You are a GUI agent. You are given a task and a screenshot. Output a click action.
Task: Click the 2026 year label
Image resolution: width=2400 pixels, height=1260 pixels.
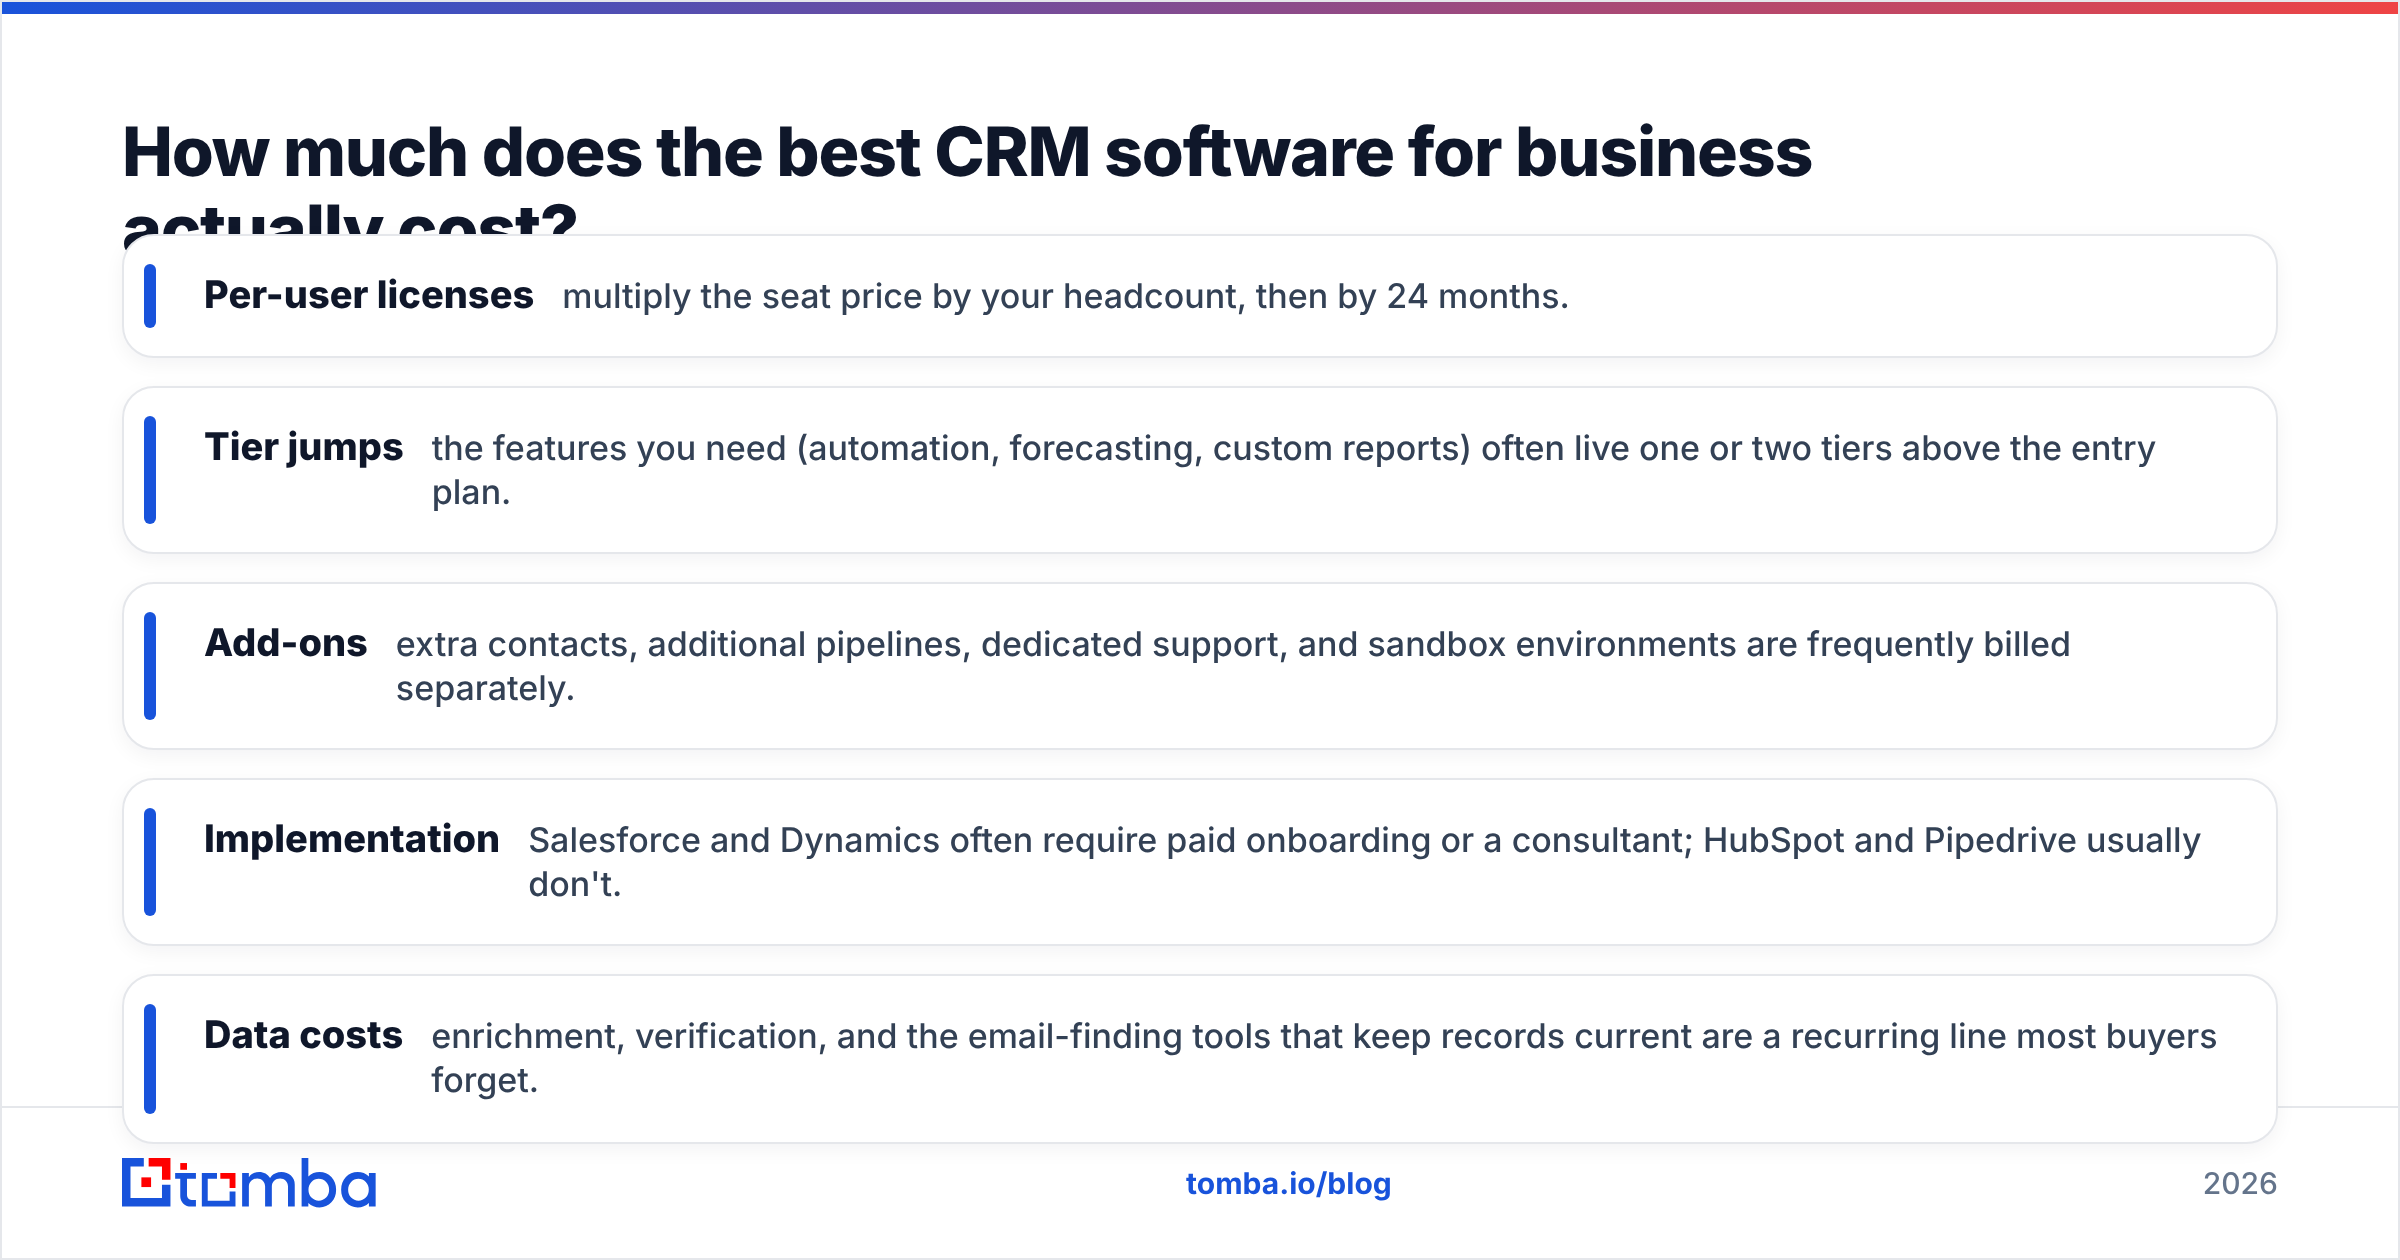pyautogui.click(x=2240, y=1184)
